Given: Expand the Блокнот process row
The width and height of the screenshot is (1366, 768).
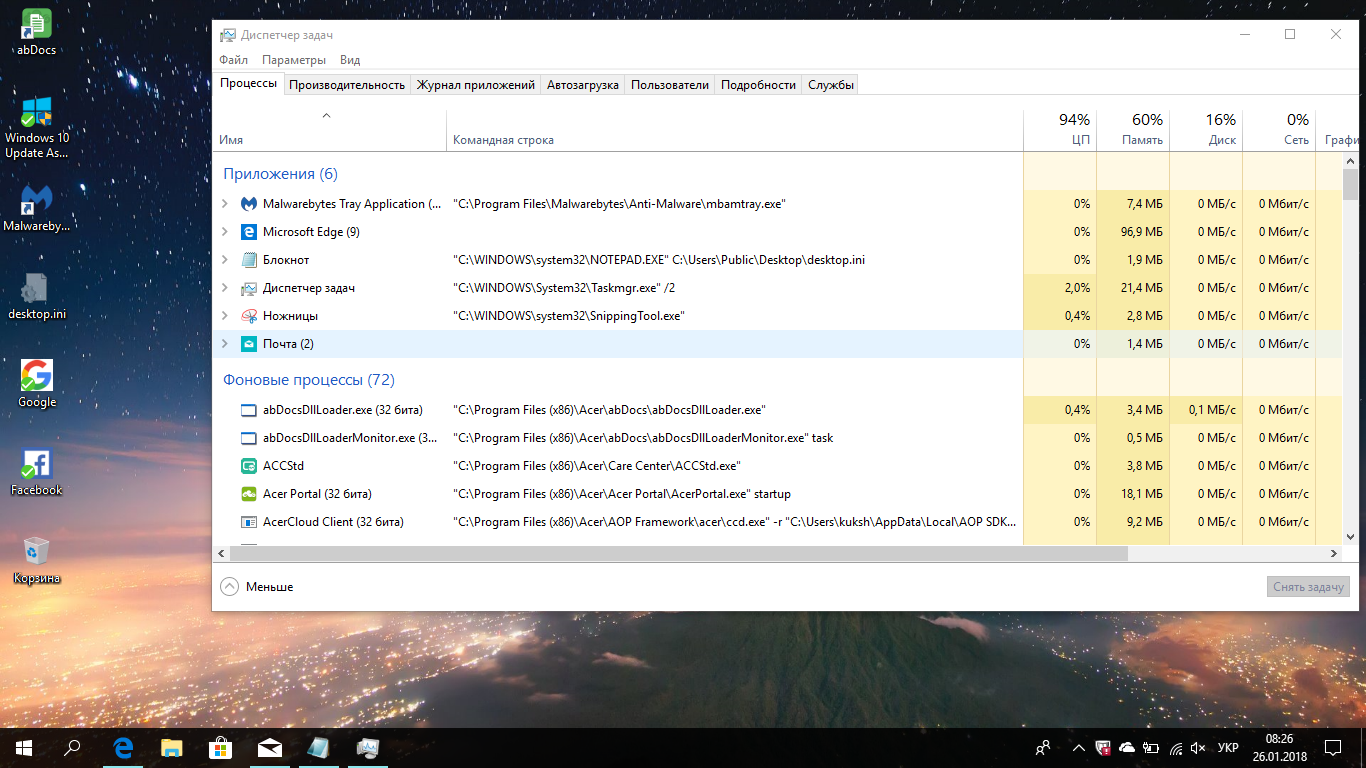Looking at the screenshot, I should (225, 260).
